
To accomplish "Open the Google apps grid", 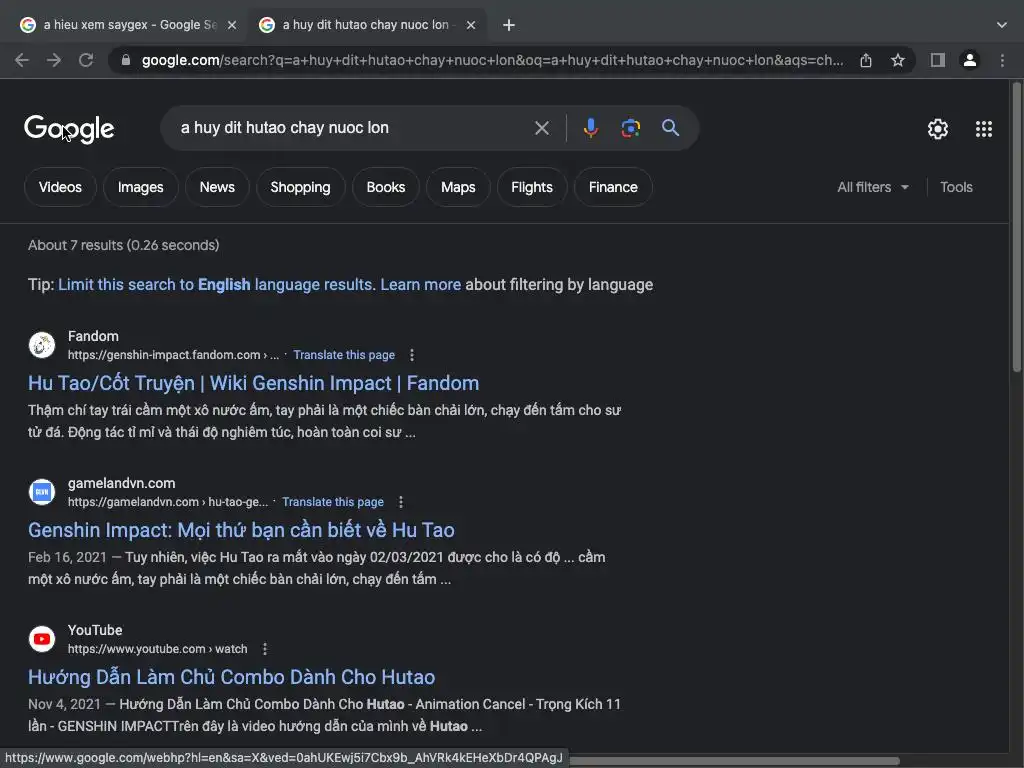I will 984,129.
